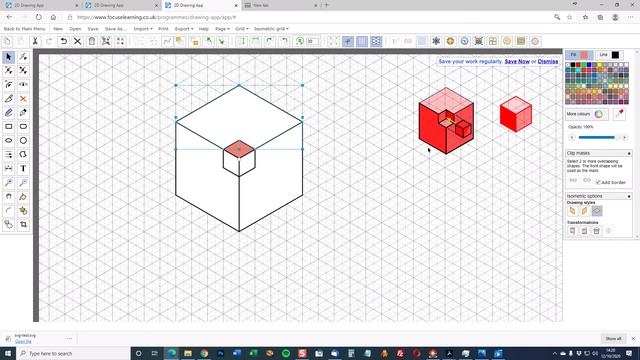Select the dimension line tool
The height and width of the screenshot is (360, 640).
pyautogui.click(x=9, y=169)
